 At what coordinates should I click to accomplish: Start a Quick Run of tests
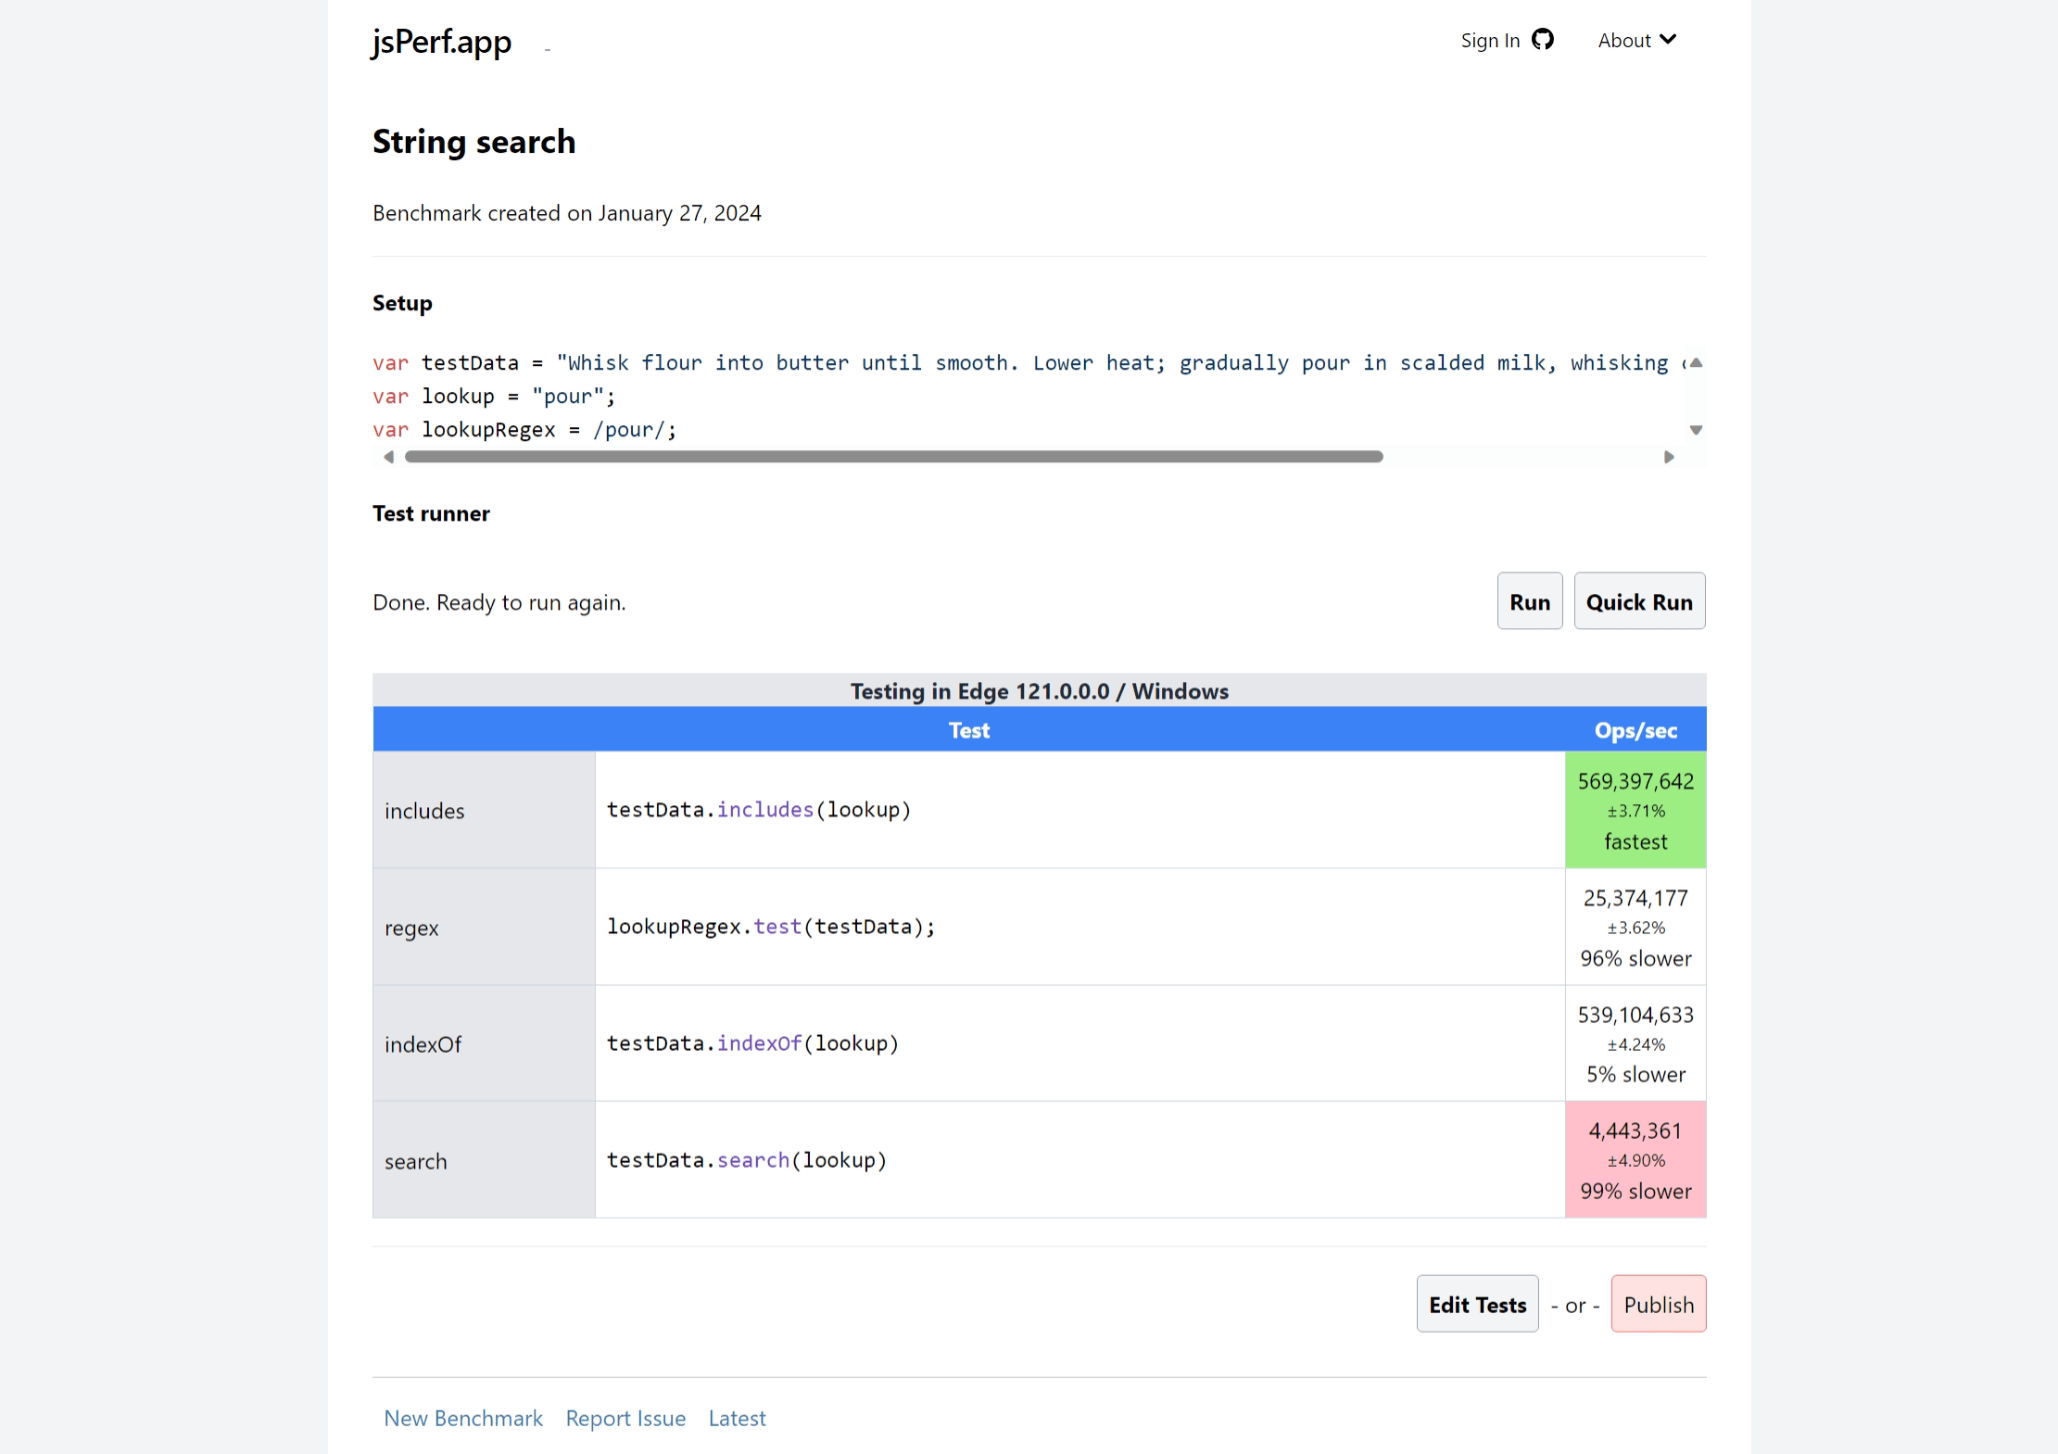coord(1639,601)
